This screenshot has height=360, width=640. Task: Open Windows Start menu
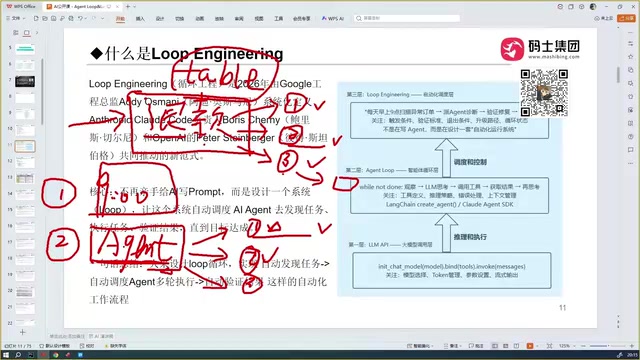[6, 355]
